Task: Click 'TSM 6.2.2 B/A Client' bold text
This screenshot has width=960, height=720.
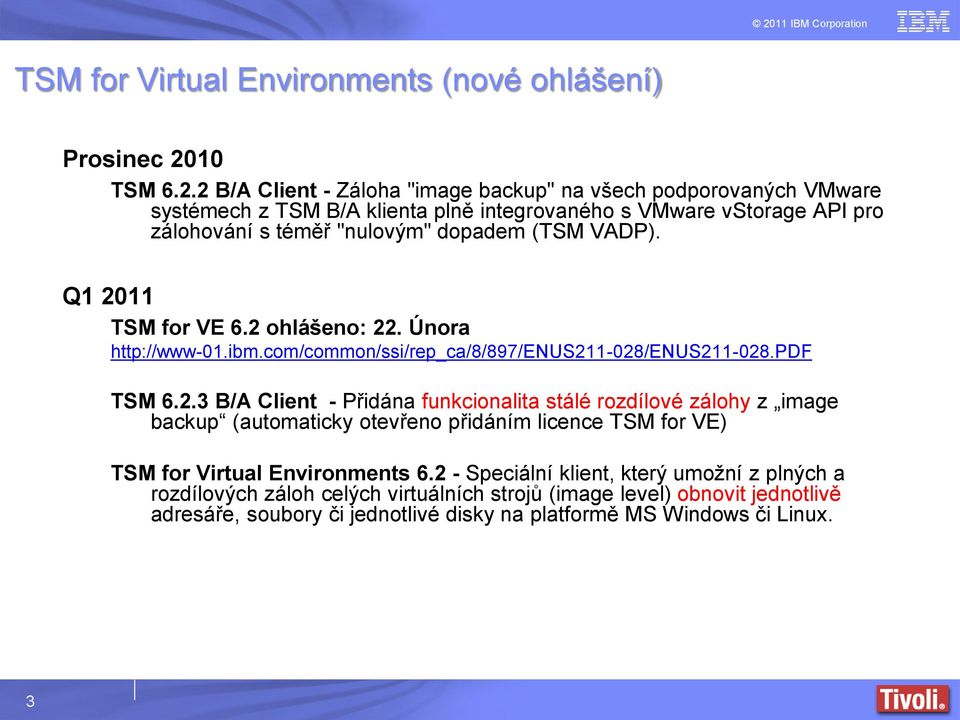Action: click(x=214, y=190)
